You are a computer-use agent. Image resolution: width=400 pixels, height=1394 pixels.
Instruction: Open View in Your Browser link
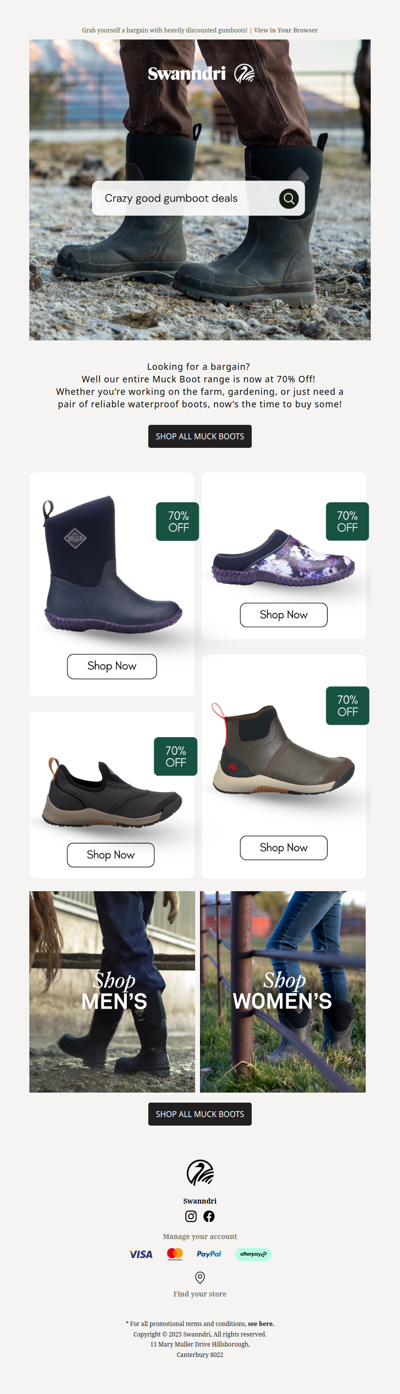(x=286, y=31)
